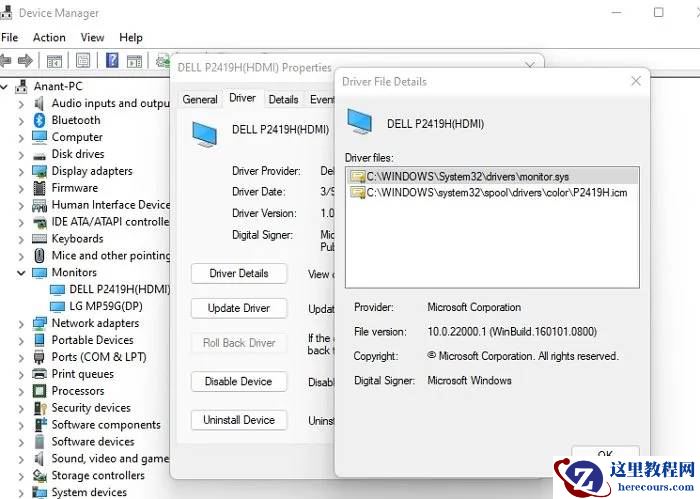
Task: Select DELL P2419H(HDMI) in device tree
Action: pyautogui.click(x=120, y=289)
